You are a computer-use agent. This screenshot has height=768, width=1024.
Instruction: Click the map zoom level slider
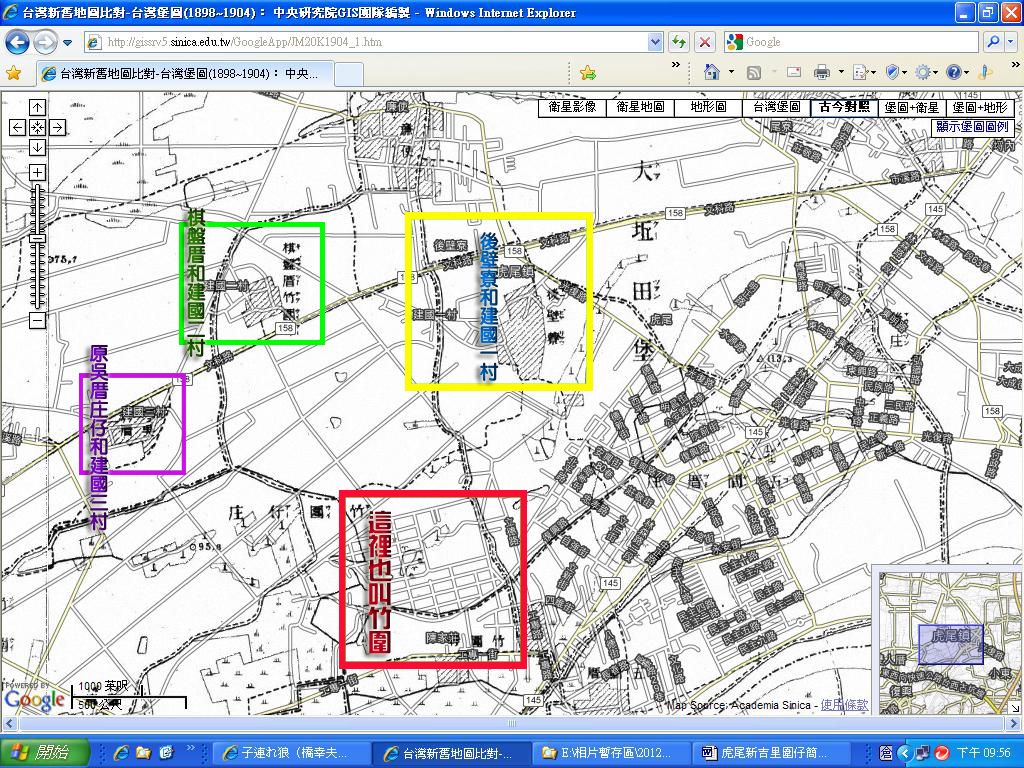(x=37, y=247)
